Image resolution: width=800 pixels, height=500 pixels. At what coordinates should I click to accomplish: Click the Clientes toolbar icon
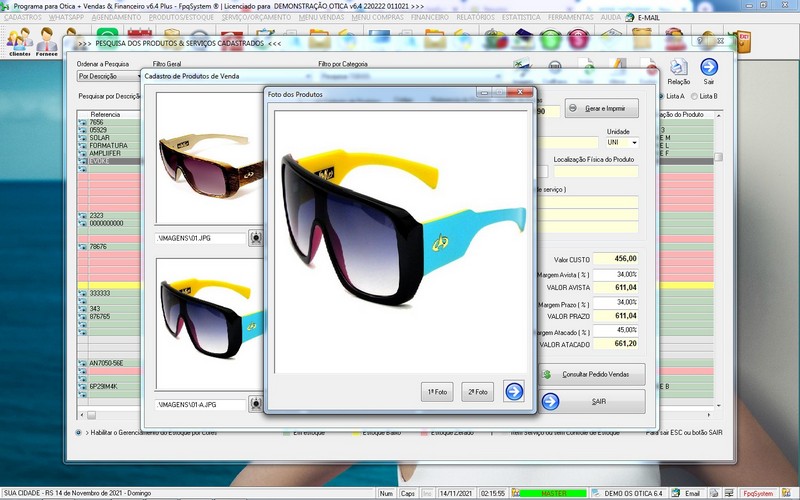[19, 43]
